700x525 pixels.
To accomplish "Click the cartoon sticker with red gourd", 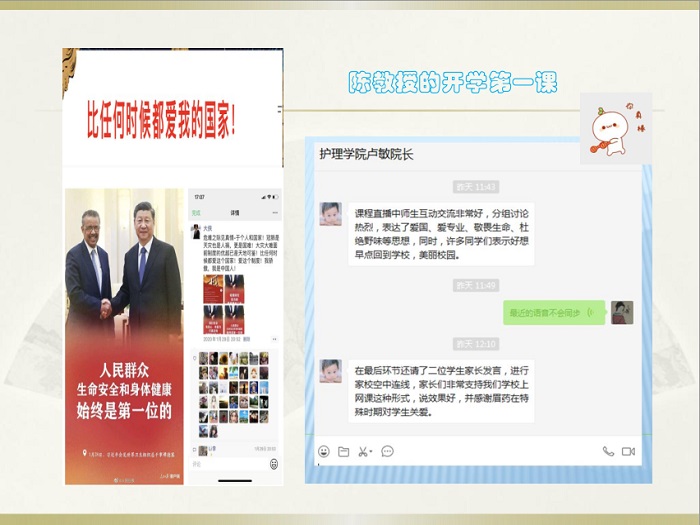I will (x=616, y=129).
